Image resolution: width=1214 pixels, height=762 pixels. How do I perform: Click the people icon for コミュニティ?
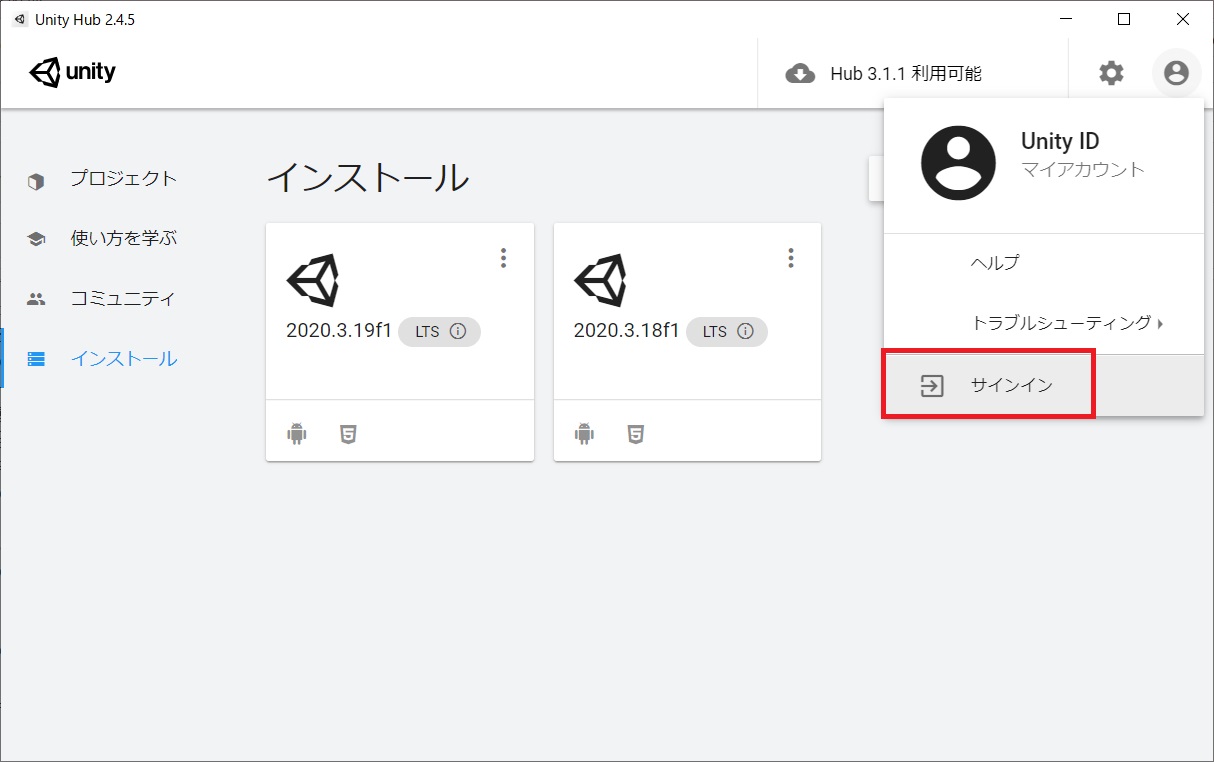36,299
